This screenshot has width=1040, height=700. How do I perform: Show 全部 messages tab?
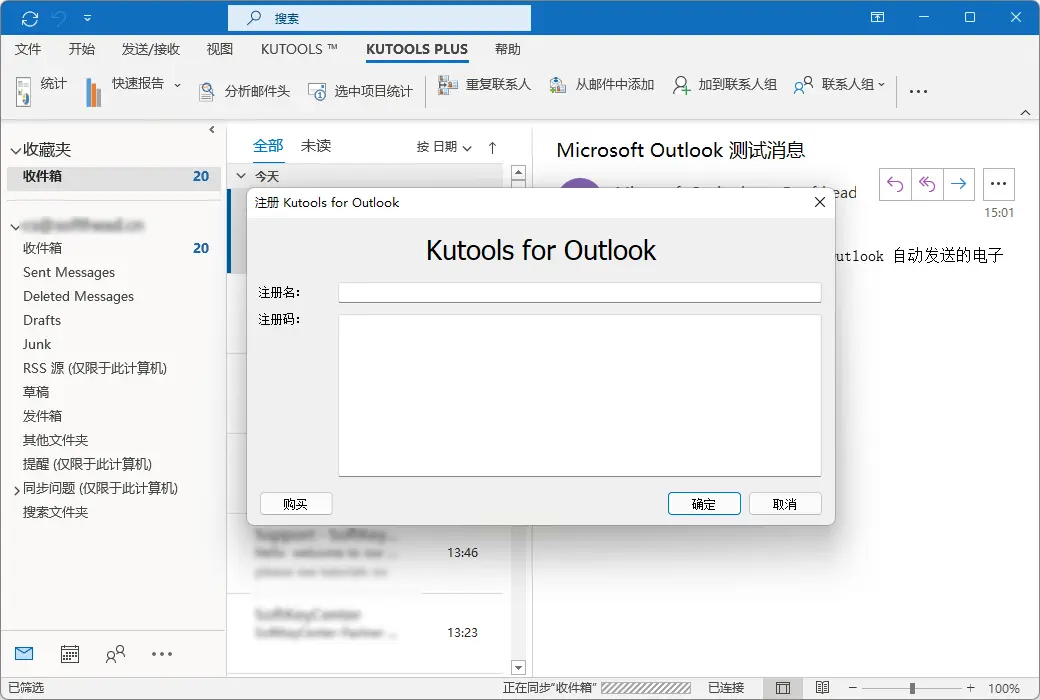(268, 146)
